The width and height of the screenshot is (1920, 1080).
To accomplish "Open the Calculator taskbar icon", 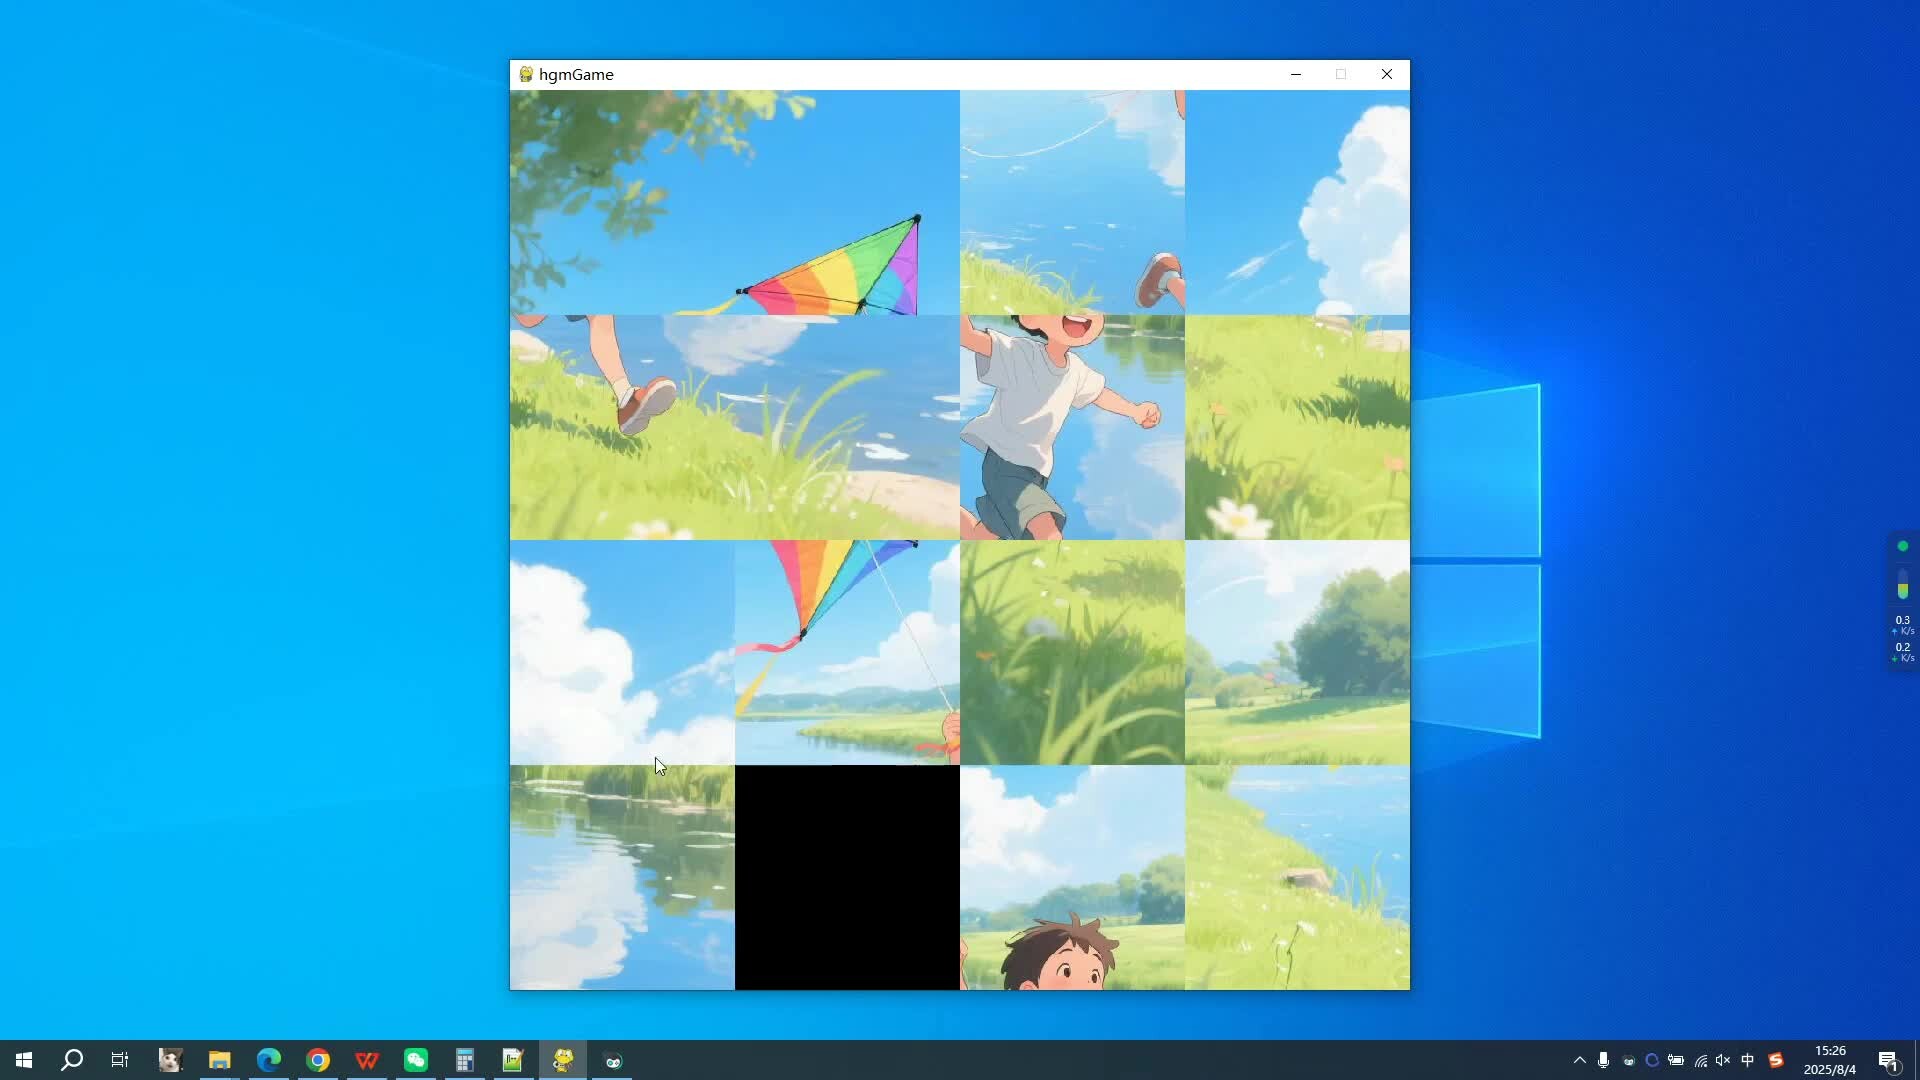I will tap(465, 1060).
